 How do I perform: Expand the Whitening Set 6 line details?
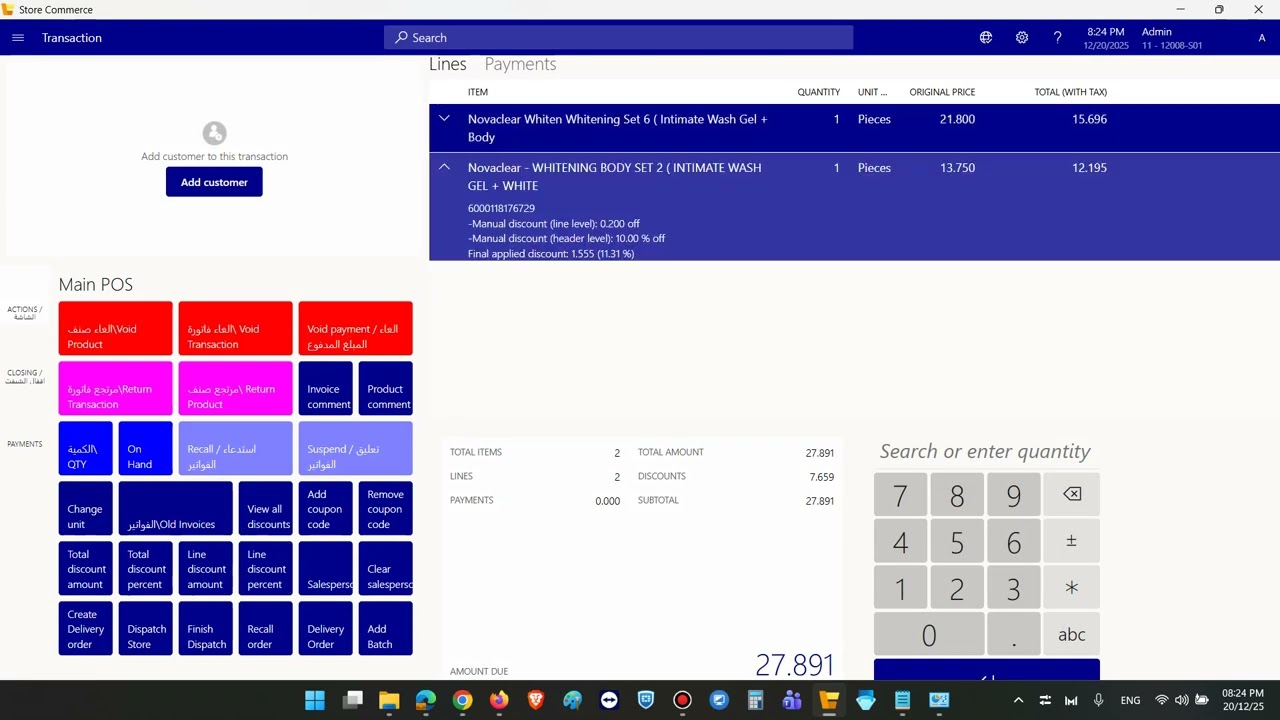[x=444, y=119]
